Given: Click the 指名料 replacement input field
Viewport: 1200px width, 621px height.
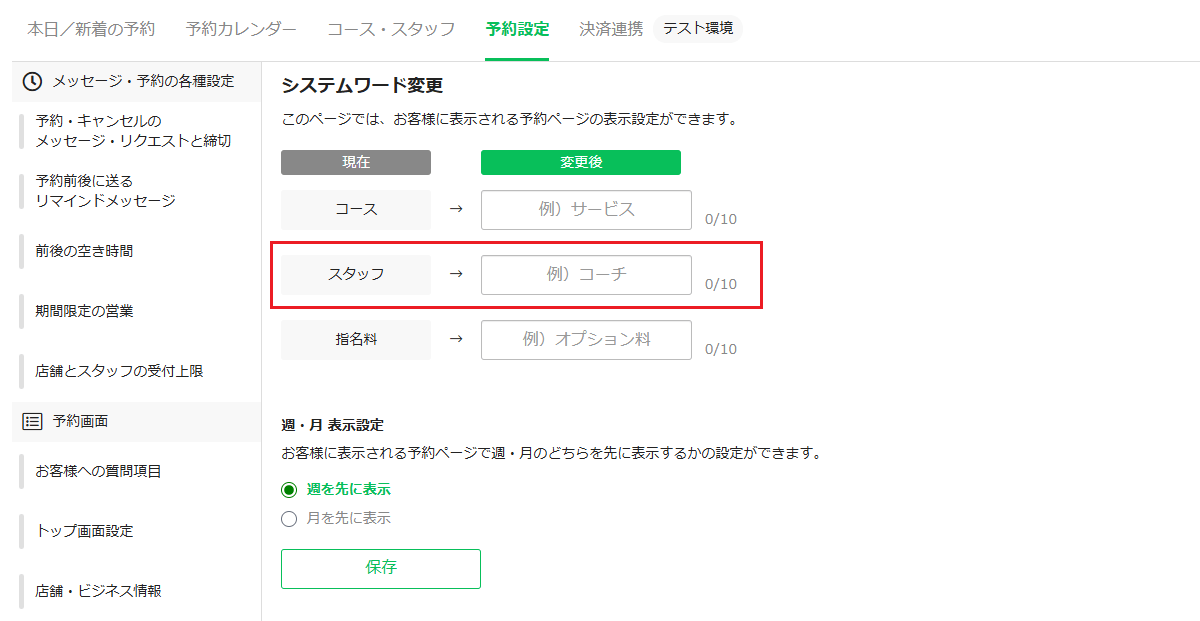Looking at the screenshot, I should 586,340.
